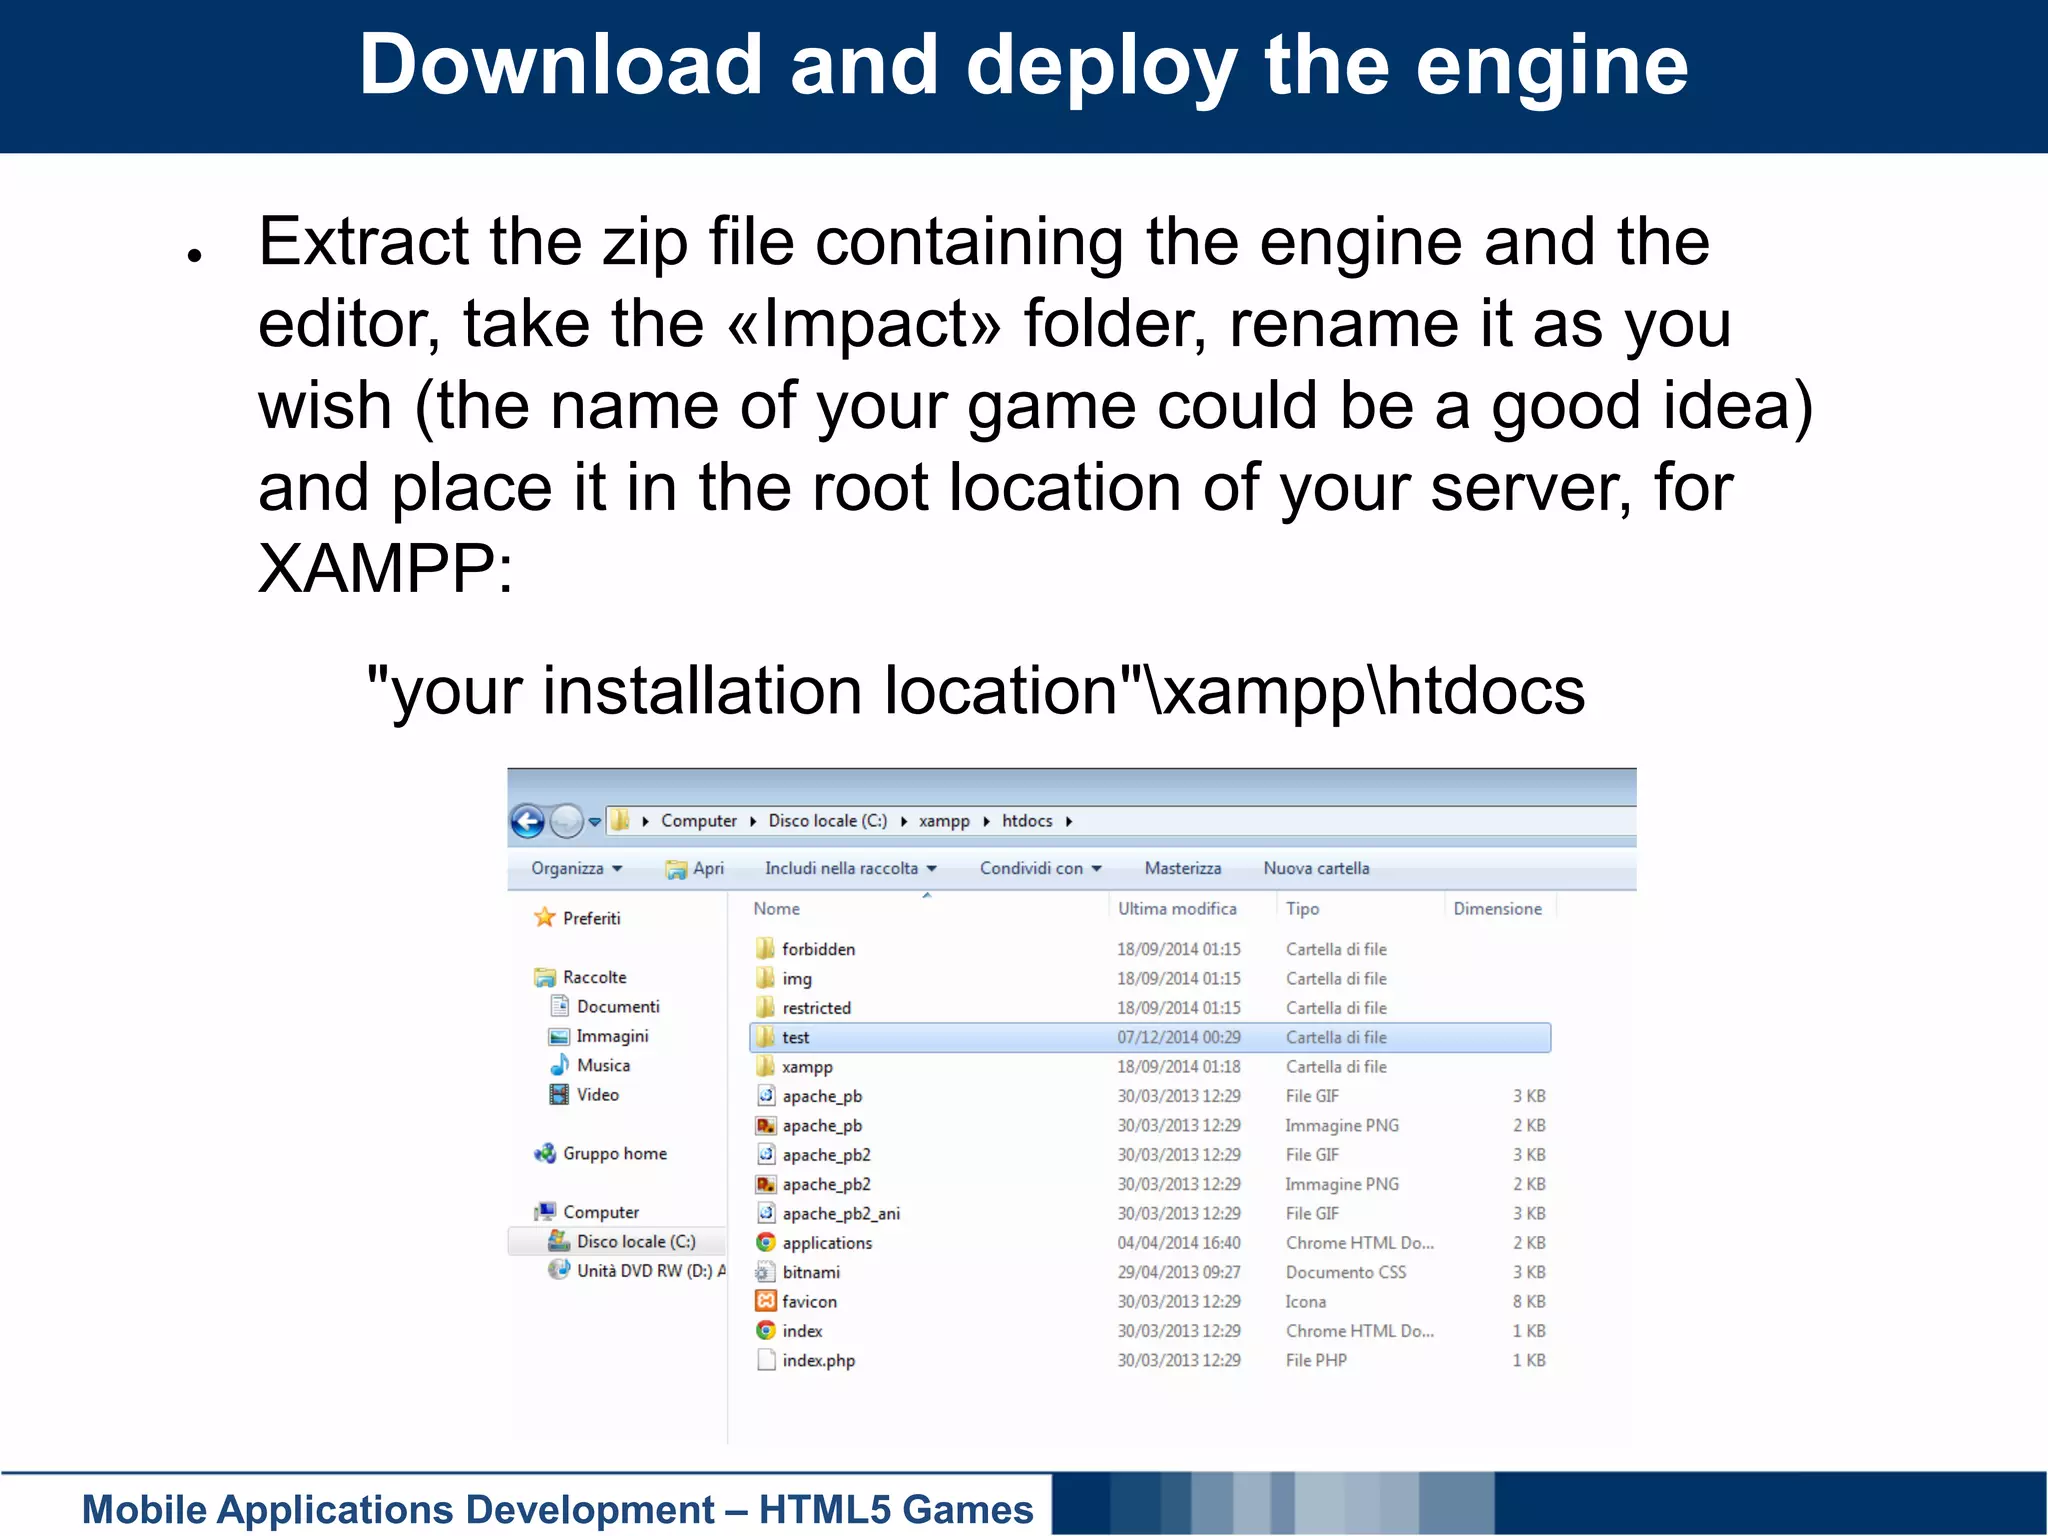
Task: Click the date 07/12/2014 00:29
Action: tap(1179, 1037)
